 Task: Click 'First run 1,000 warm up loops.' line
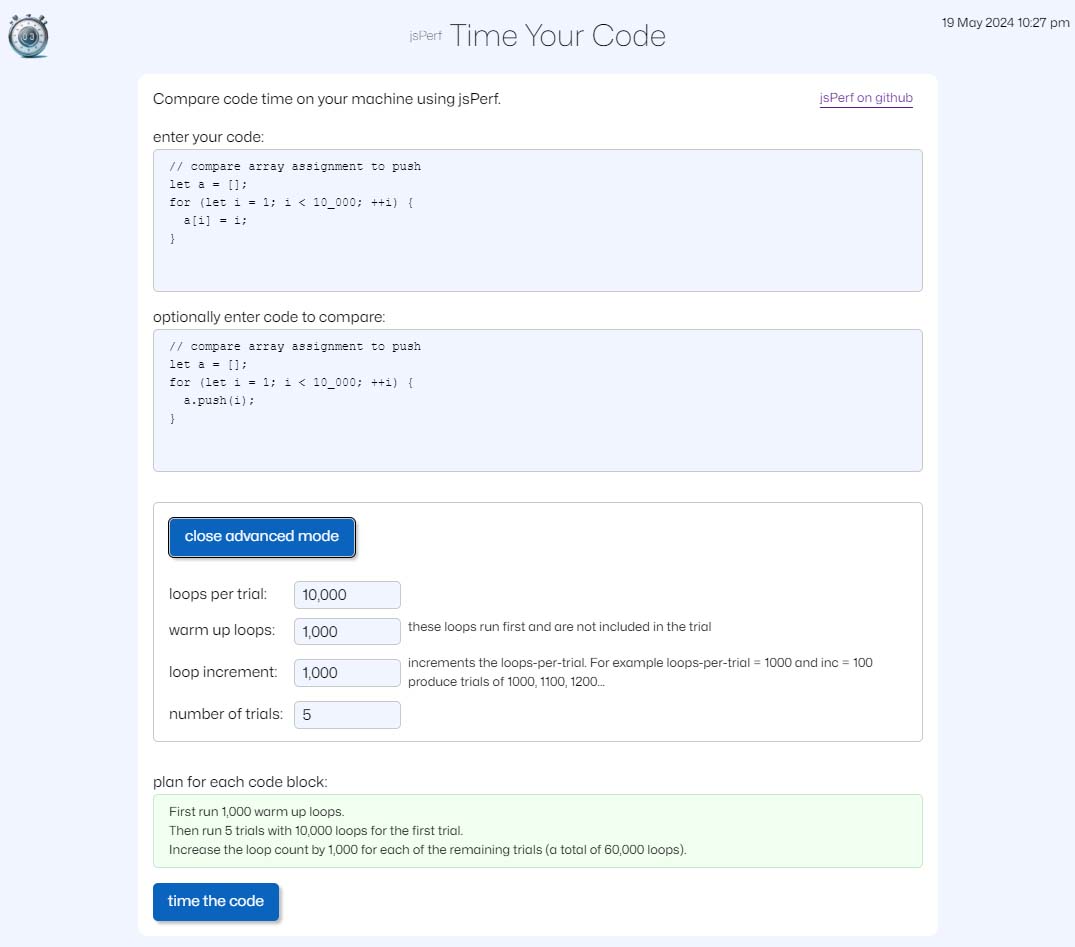coord(256,812)
